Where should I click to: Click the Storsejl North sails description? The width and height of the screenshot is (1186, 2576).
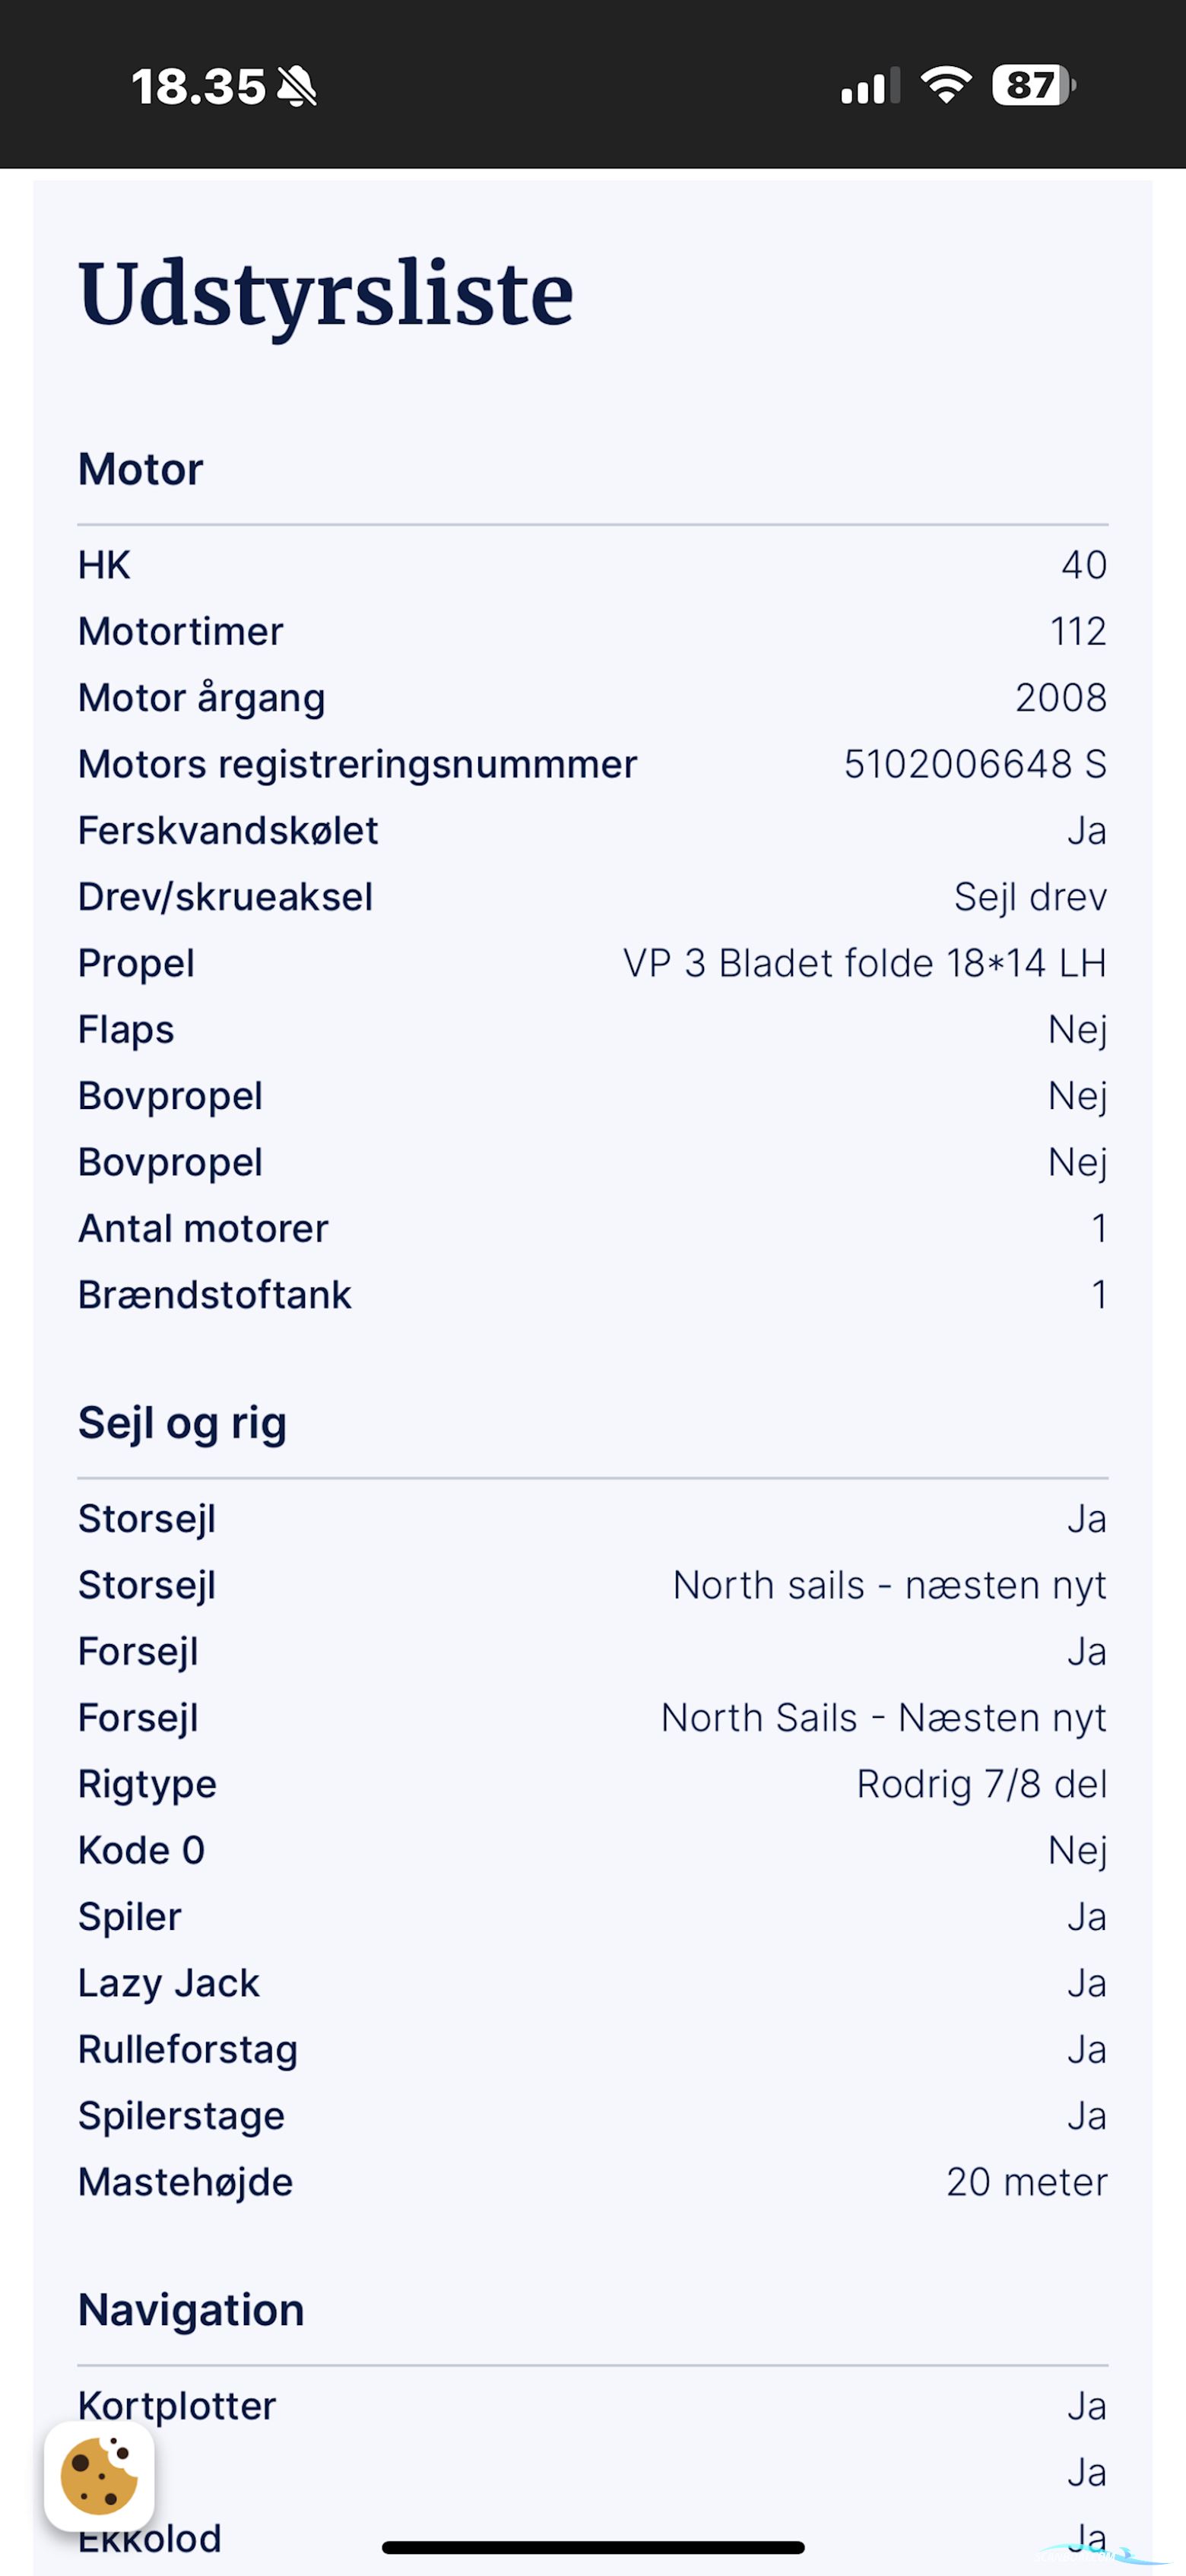click(889, 1585)
